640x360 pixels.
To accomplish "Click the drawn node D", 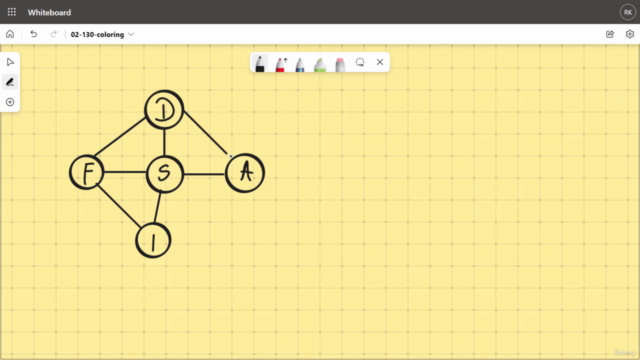I will click(x=164, y=110).
